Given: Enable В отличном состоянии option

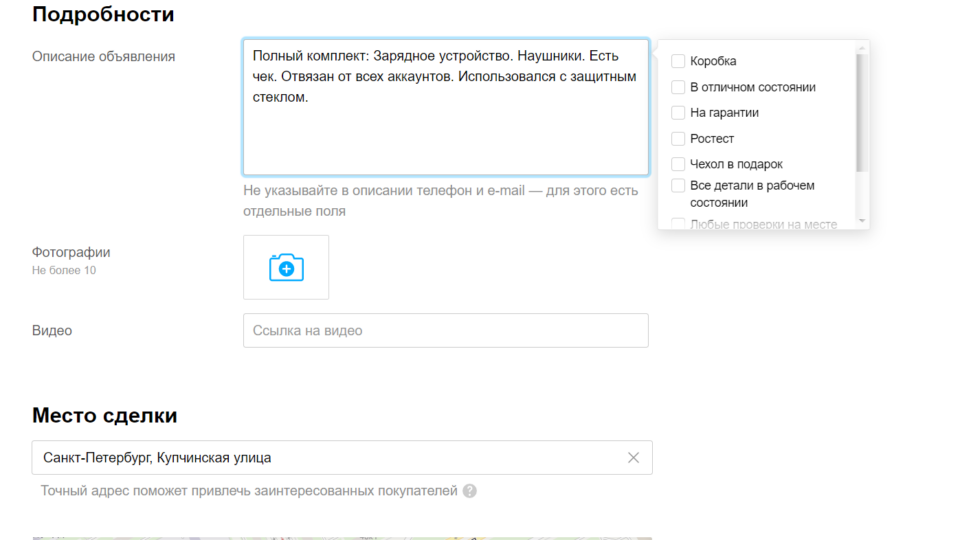Looking at the screenshot, I should click(x=678, y=87).
